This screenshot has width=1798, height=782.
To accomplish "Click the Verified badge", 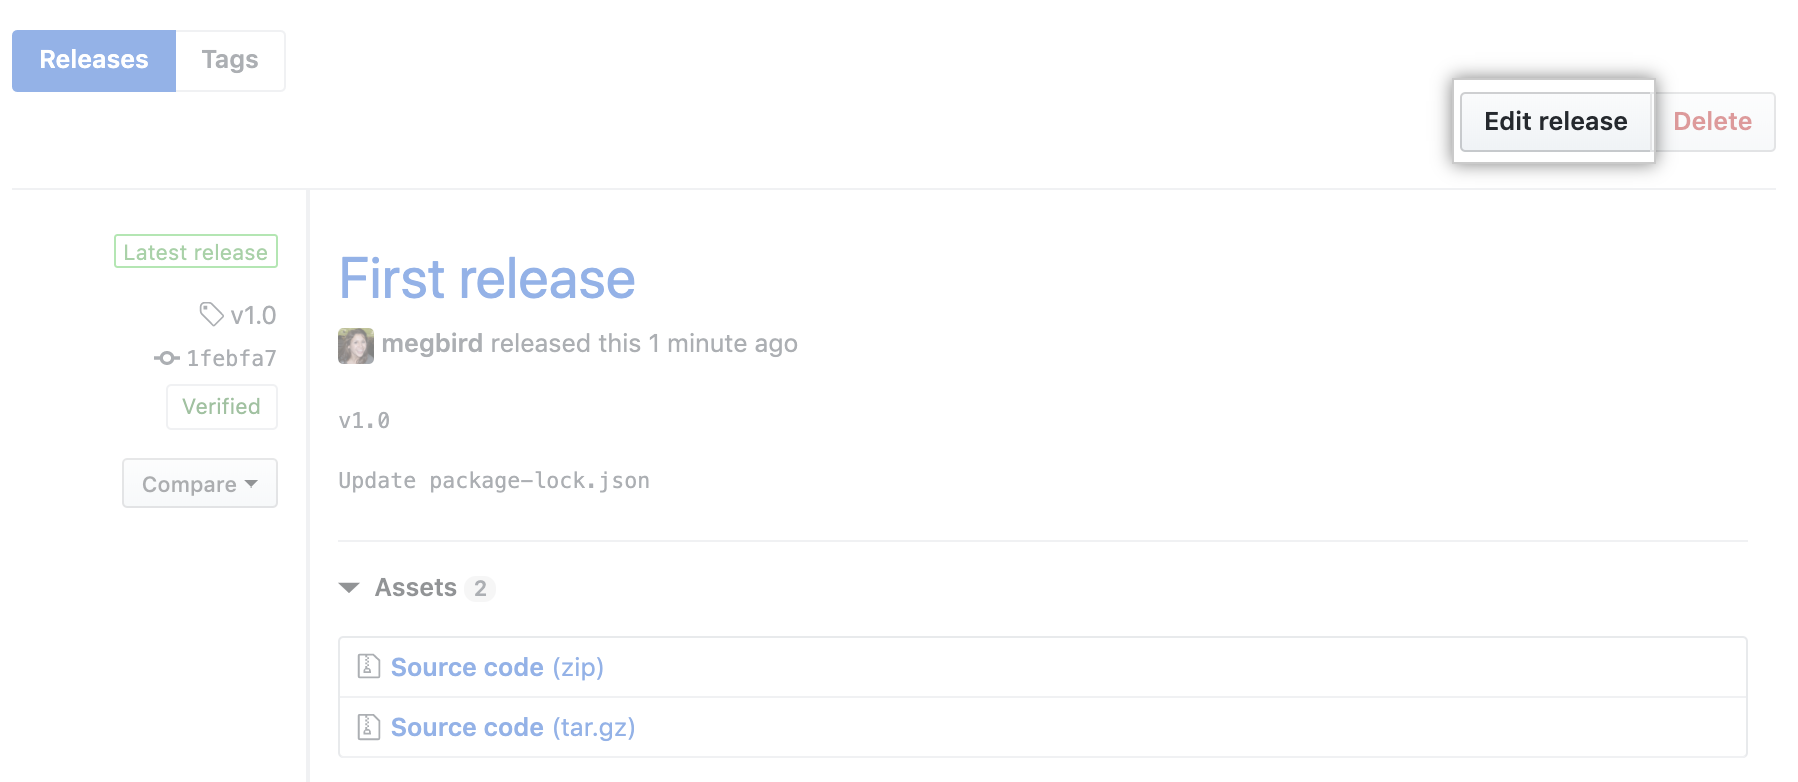I will click(222, 406).
